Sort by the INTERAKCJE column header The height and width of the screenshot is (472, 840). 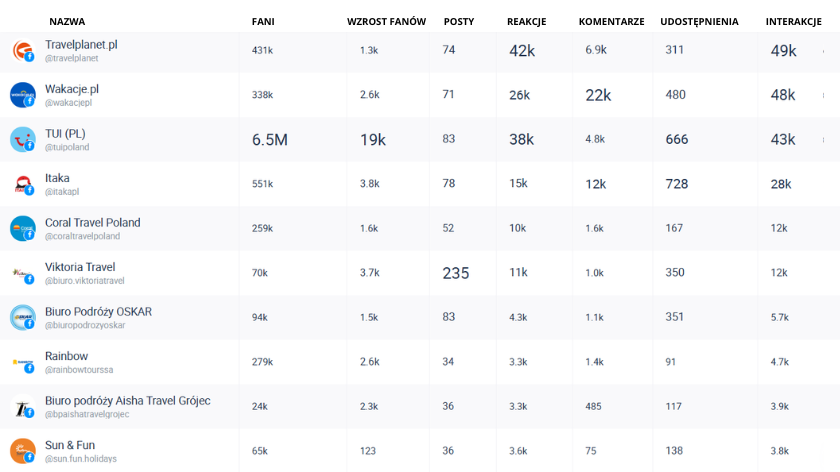point(793,21)
